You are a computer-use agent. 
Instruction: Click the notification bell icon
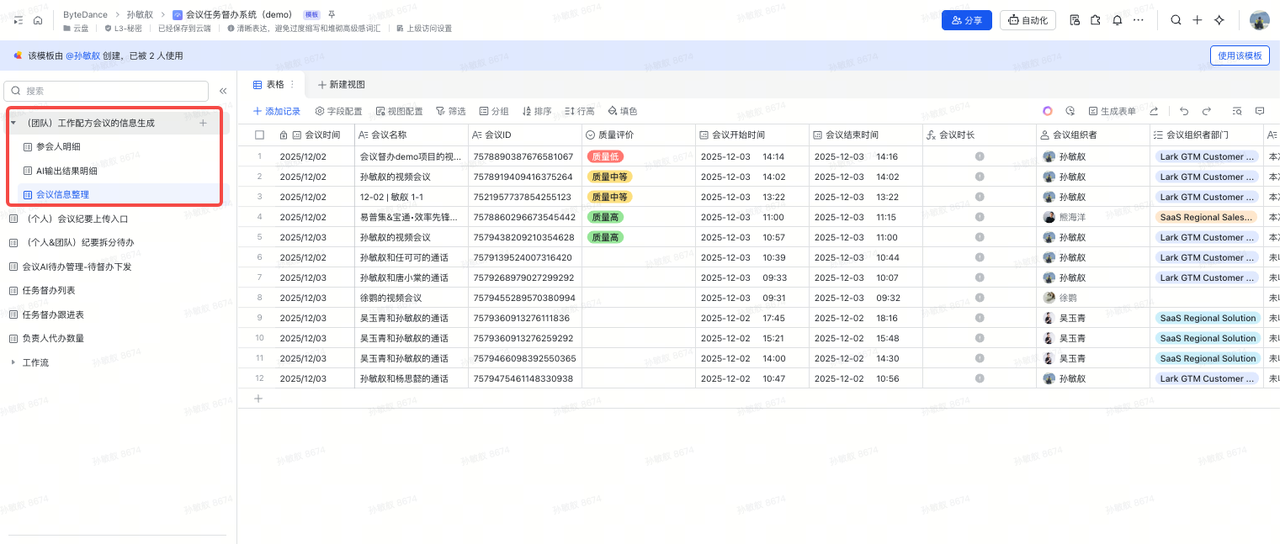click(x=1117, y=20)
